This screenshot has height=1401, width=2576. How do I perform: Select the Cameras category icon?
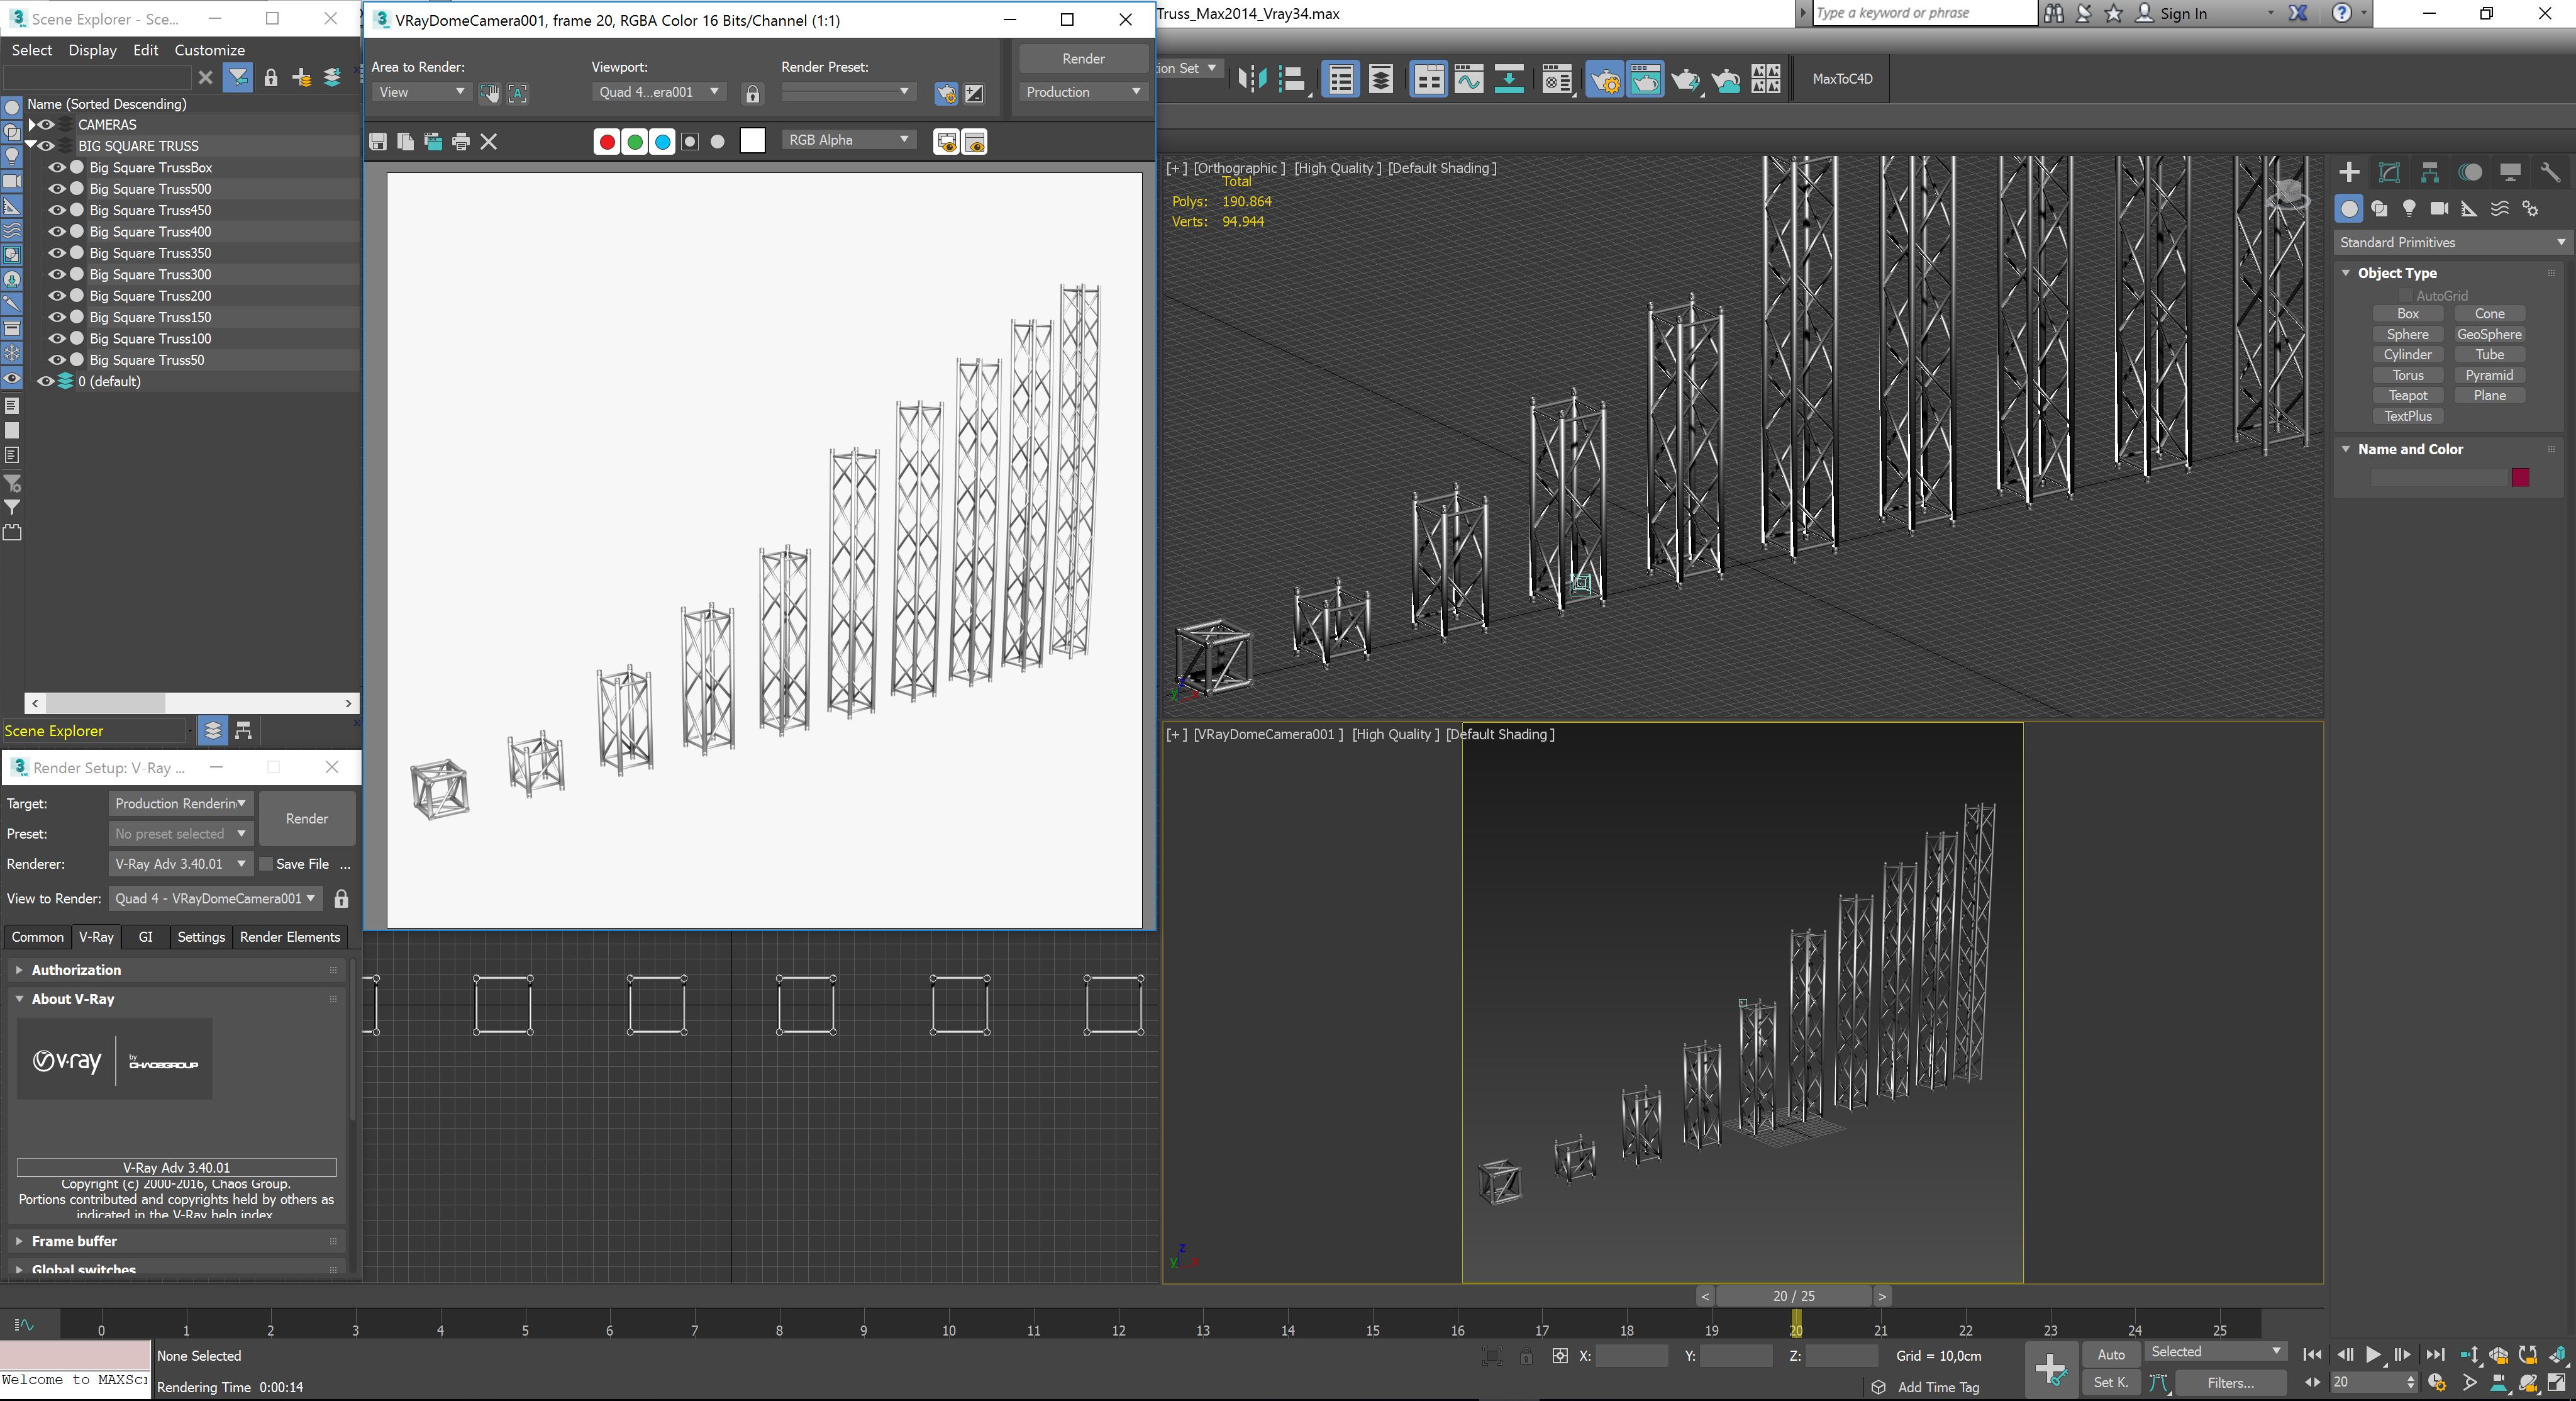(x=2439, y=208)
